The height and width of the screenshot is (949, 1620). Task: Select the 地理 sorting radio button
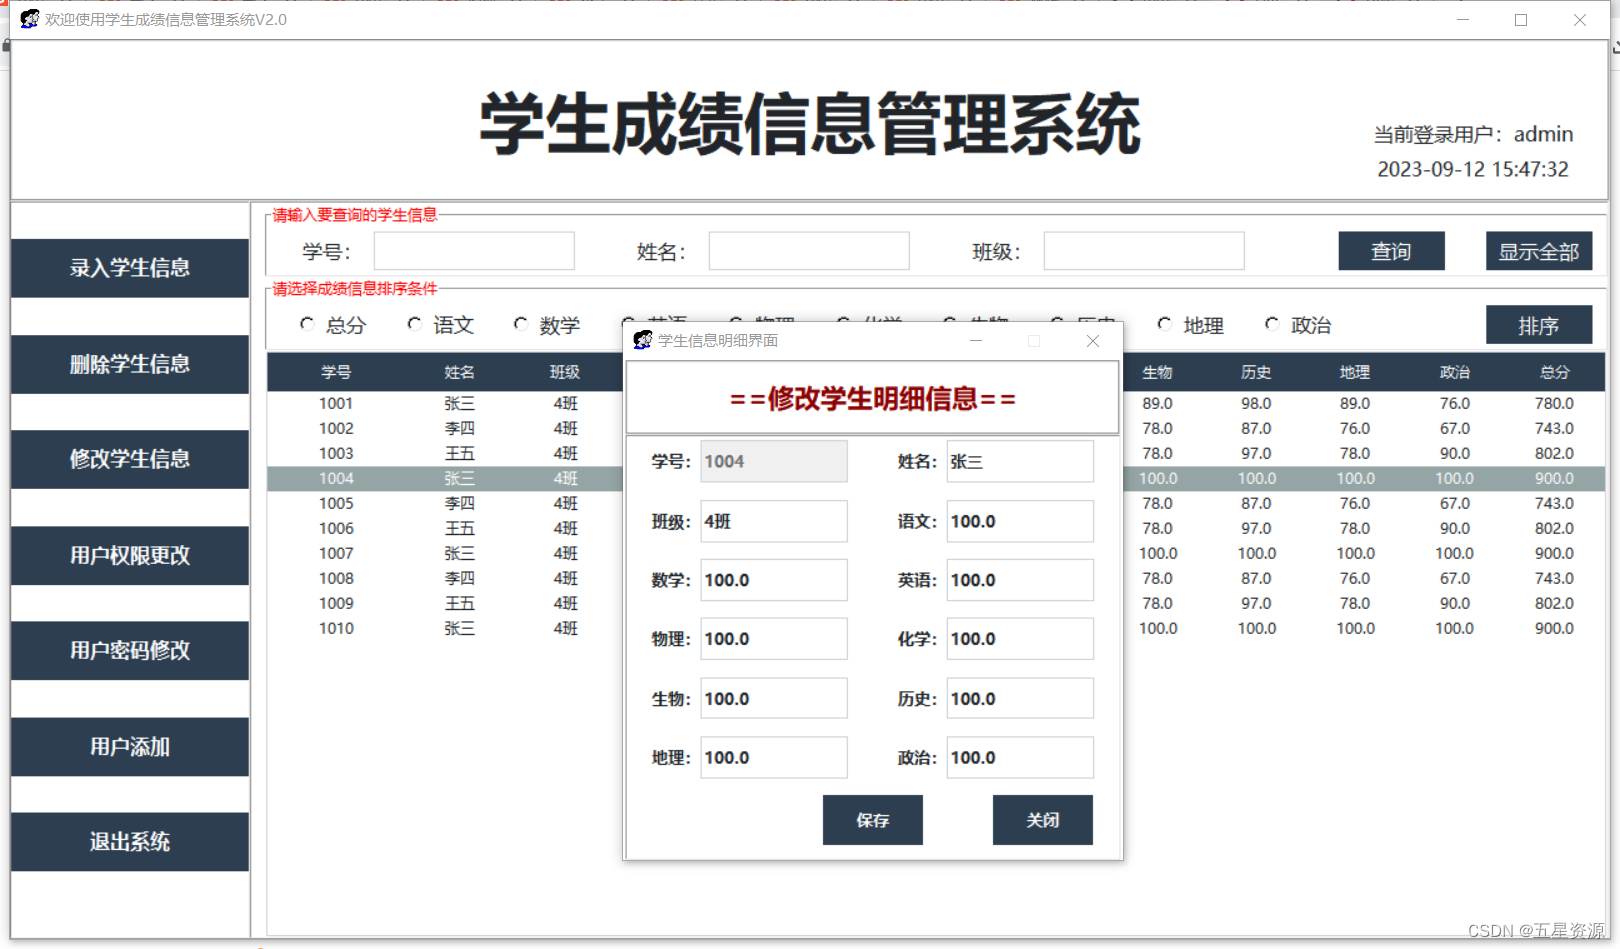pos(1164,323)
